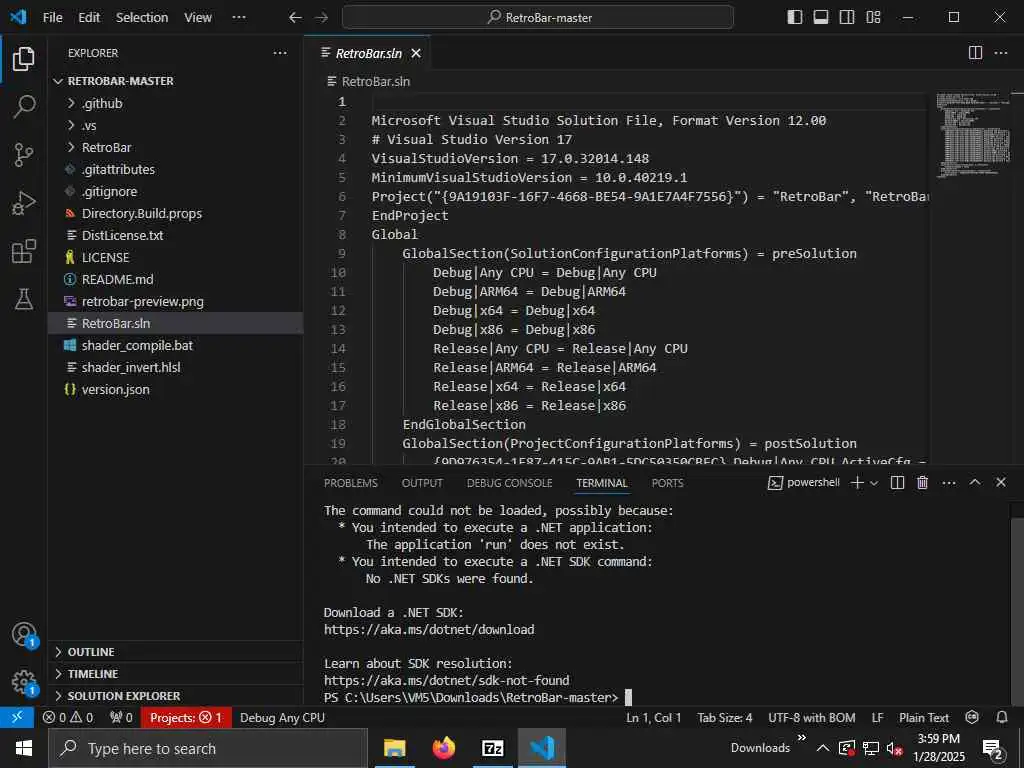Open version.json file
The image size is (1024, 768).
click(x=175, y=389)
